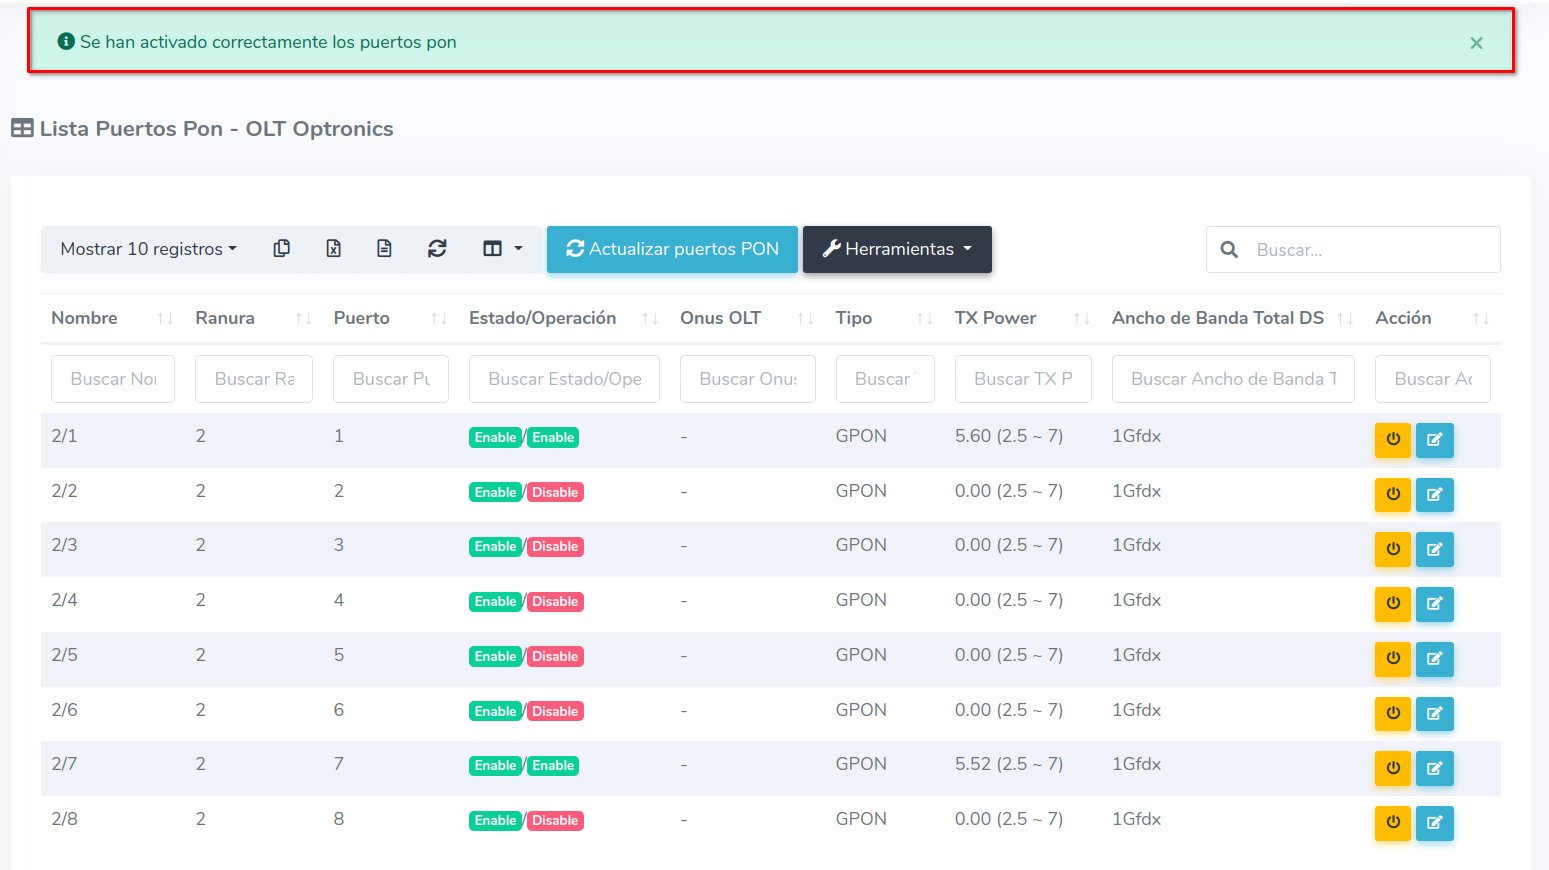Sort table by Nombre column
Screen dimensions: 1549x870
85,318
